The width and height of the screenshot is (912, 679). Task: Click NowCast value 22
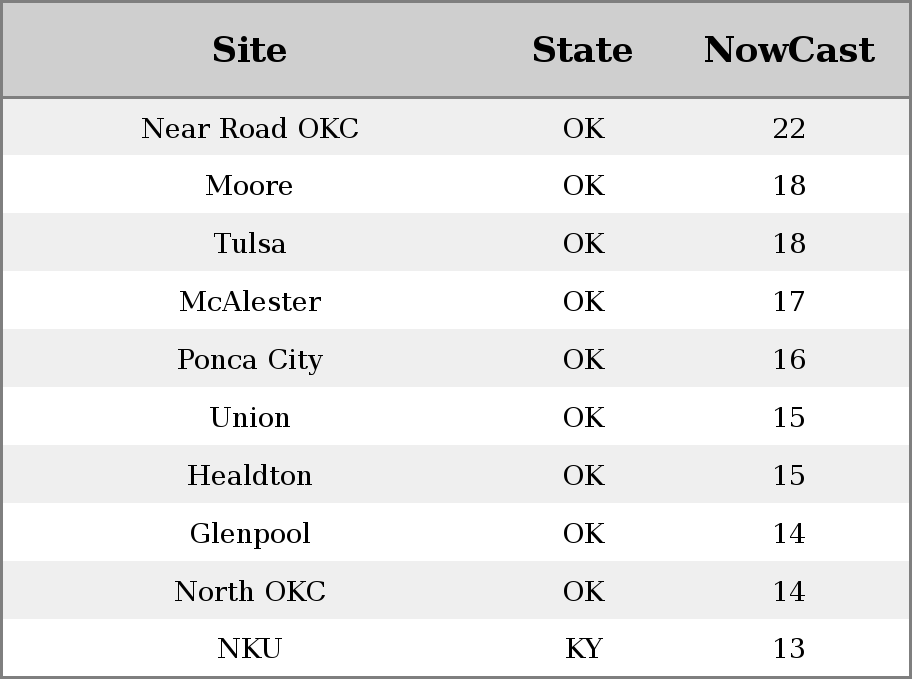point(789,128)
